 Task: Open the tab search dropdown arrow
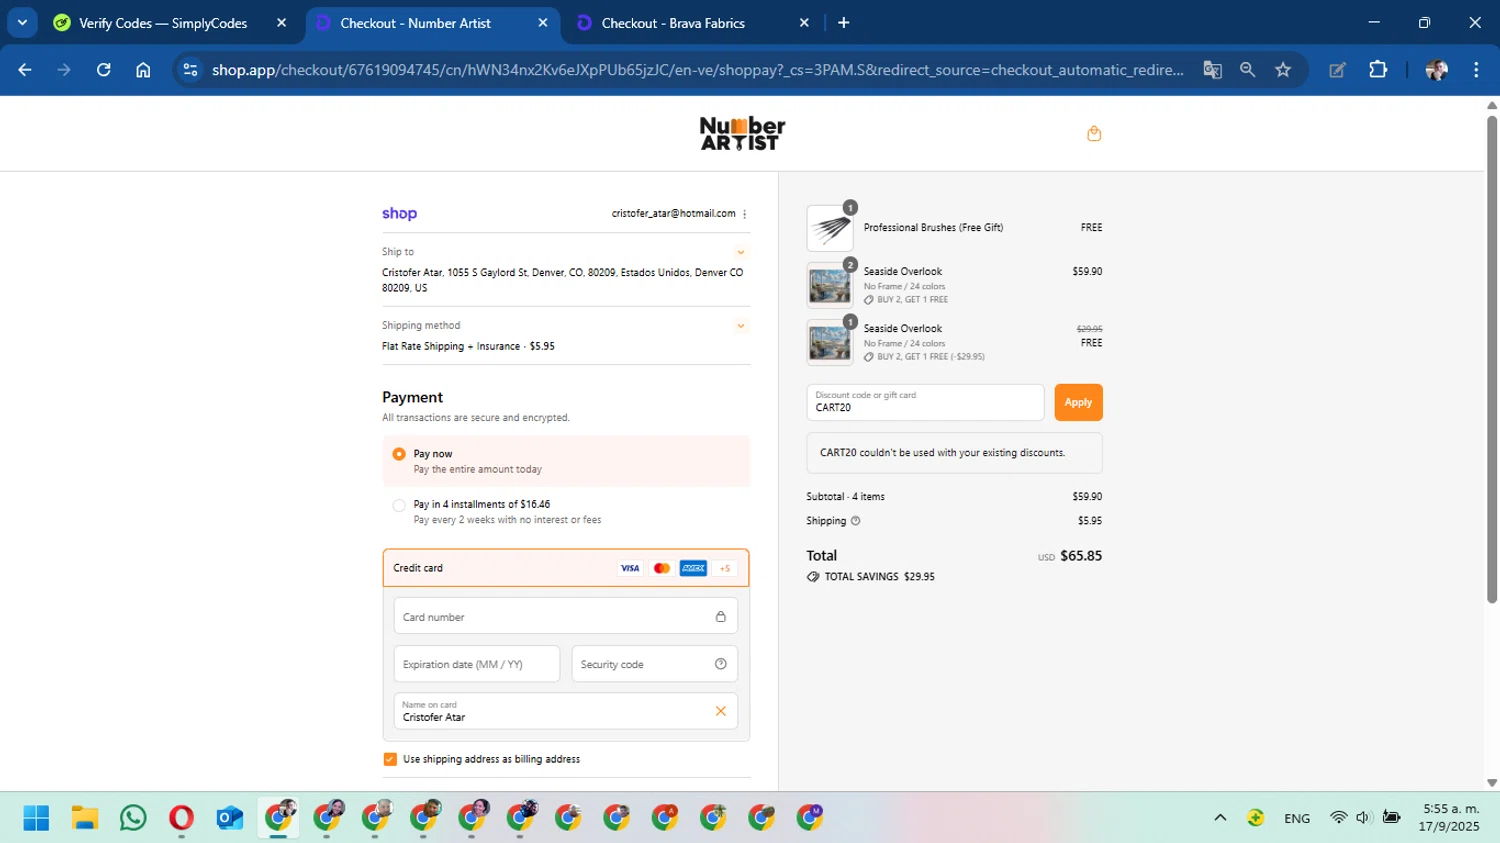pos(22,22)
